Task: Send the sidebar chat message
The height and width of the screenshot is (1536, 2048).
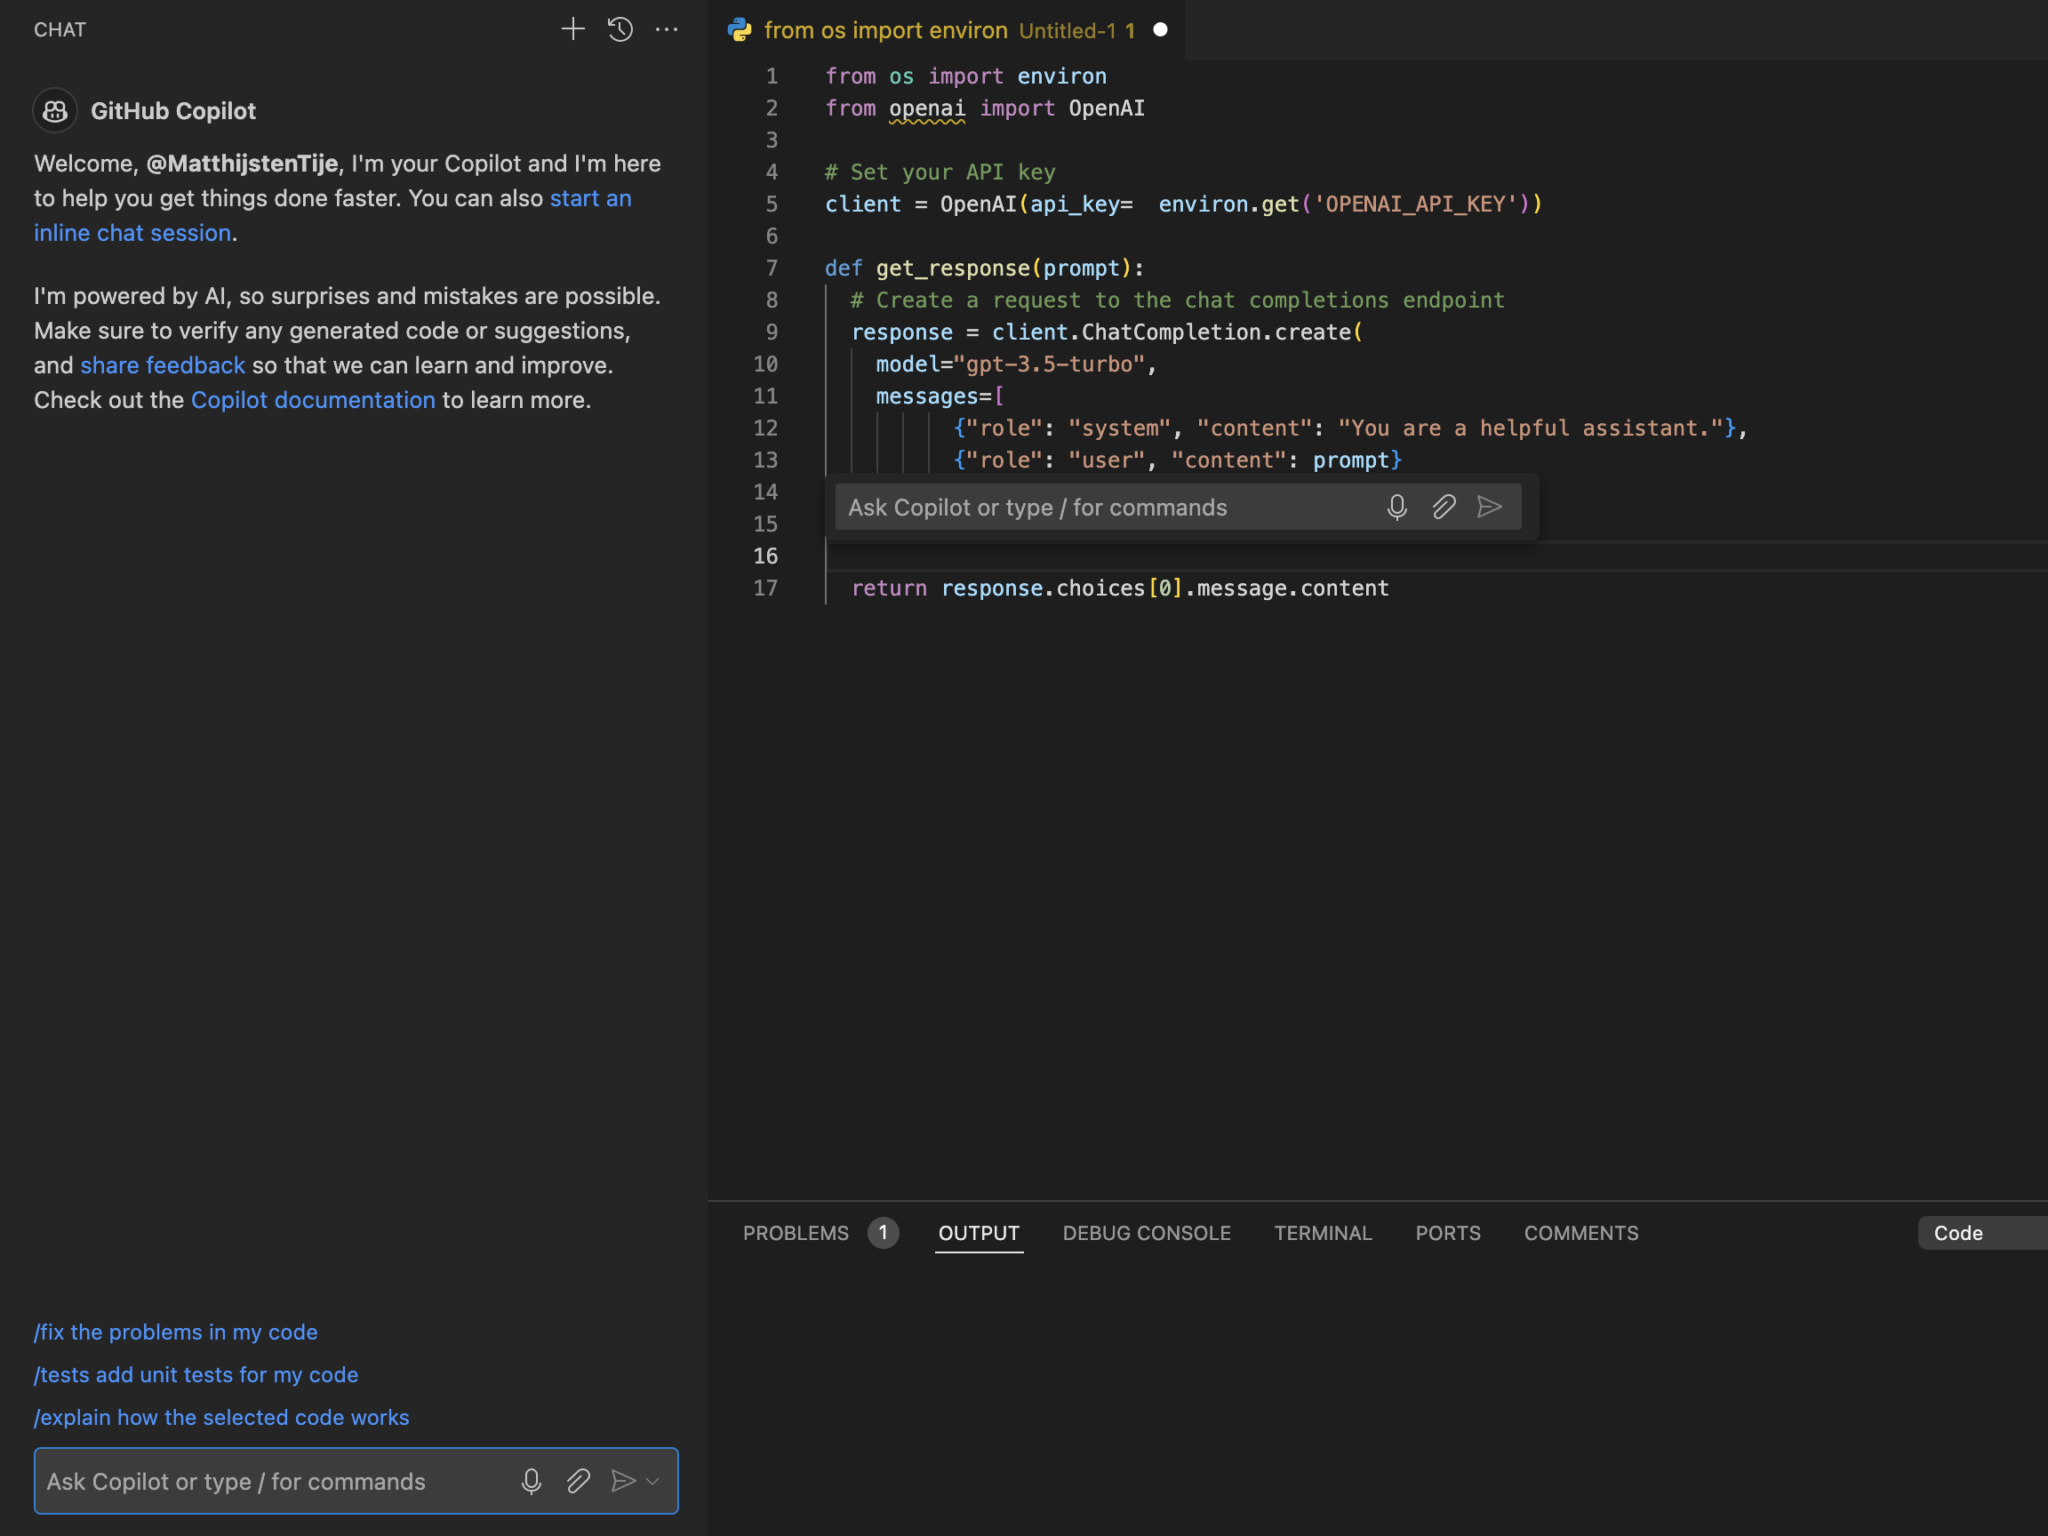Action: 622,1481
